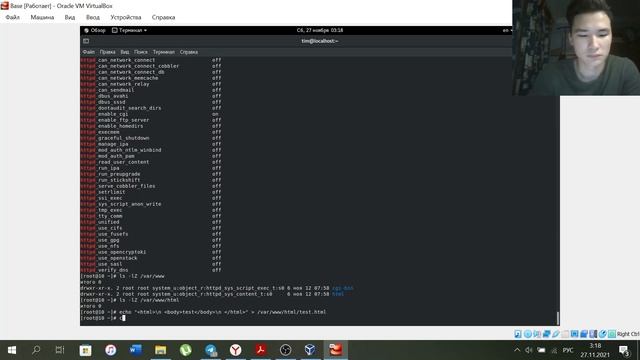Open OBS Studio from the taskbar
This screenshot has width=640, height=360.
(285, 350)
